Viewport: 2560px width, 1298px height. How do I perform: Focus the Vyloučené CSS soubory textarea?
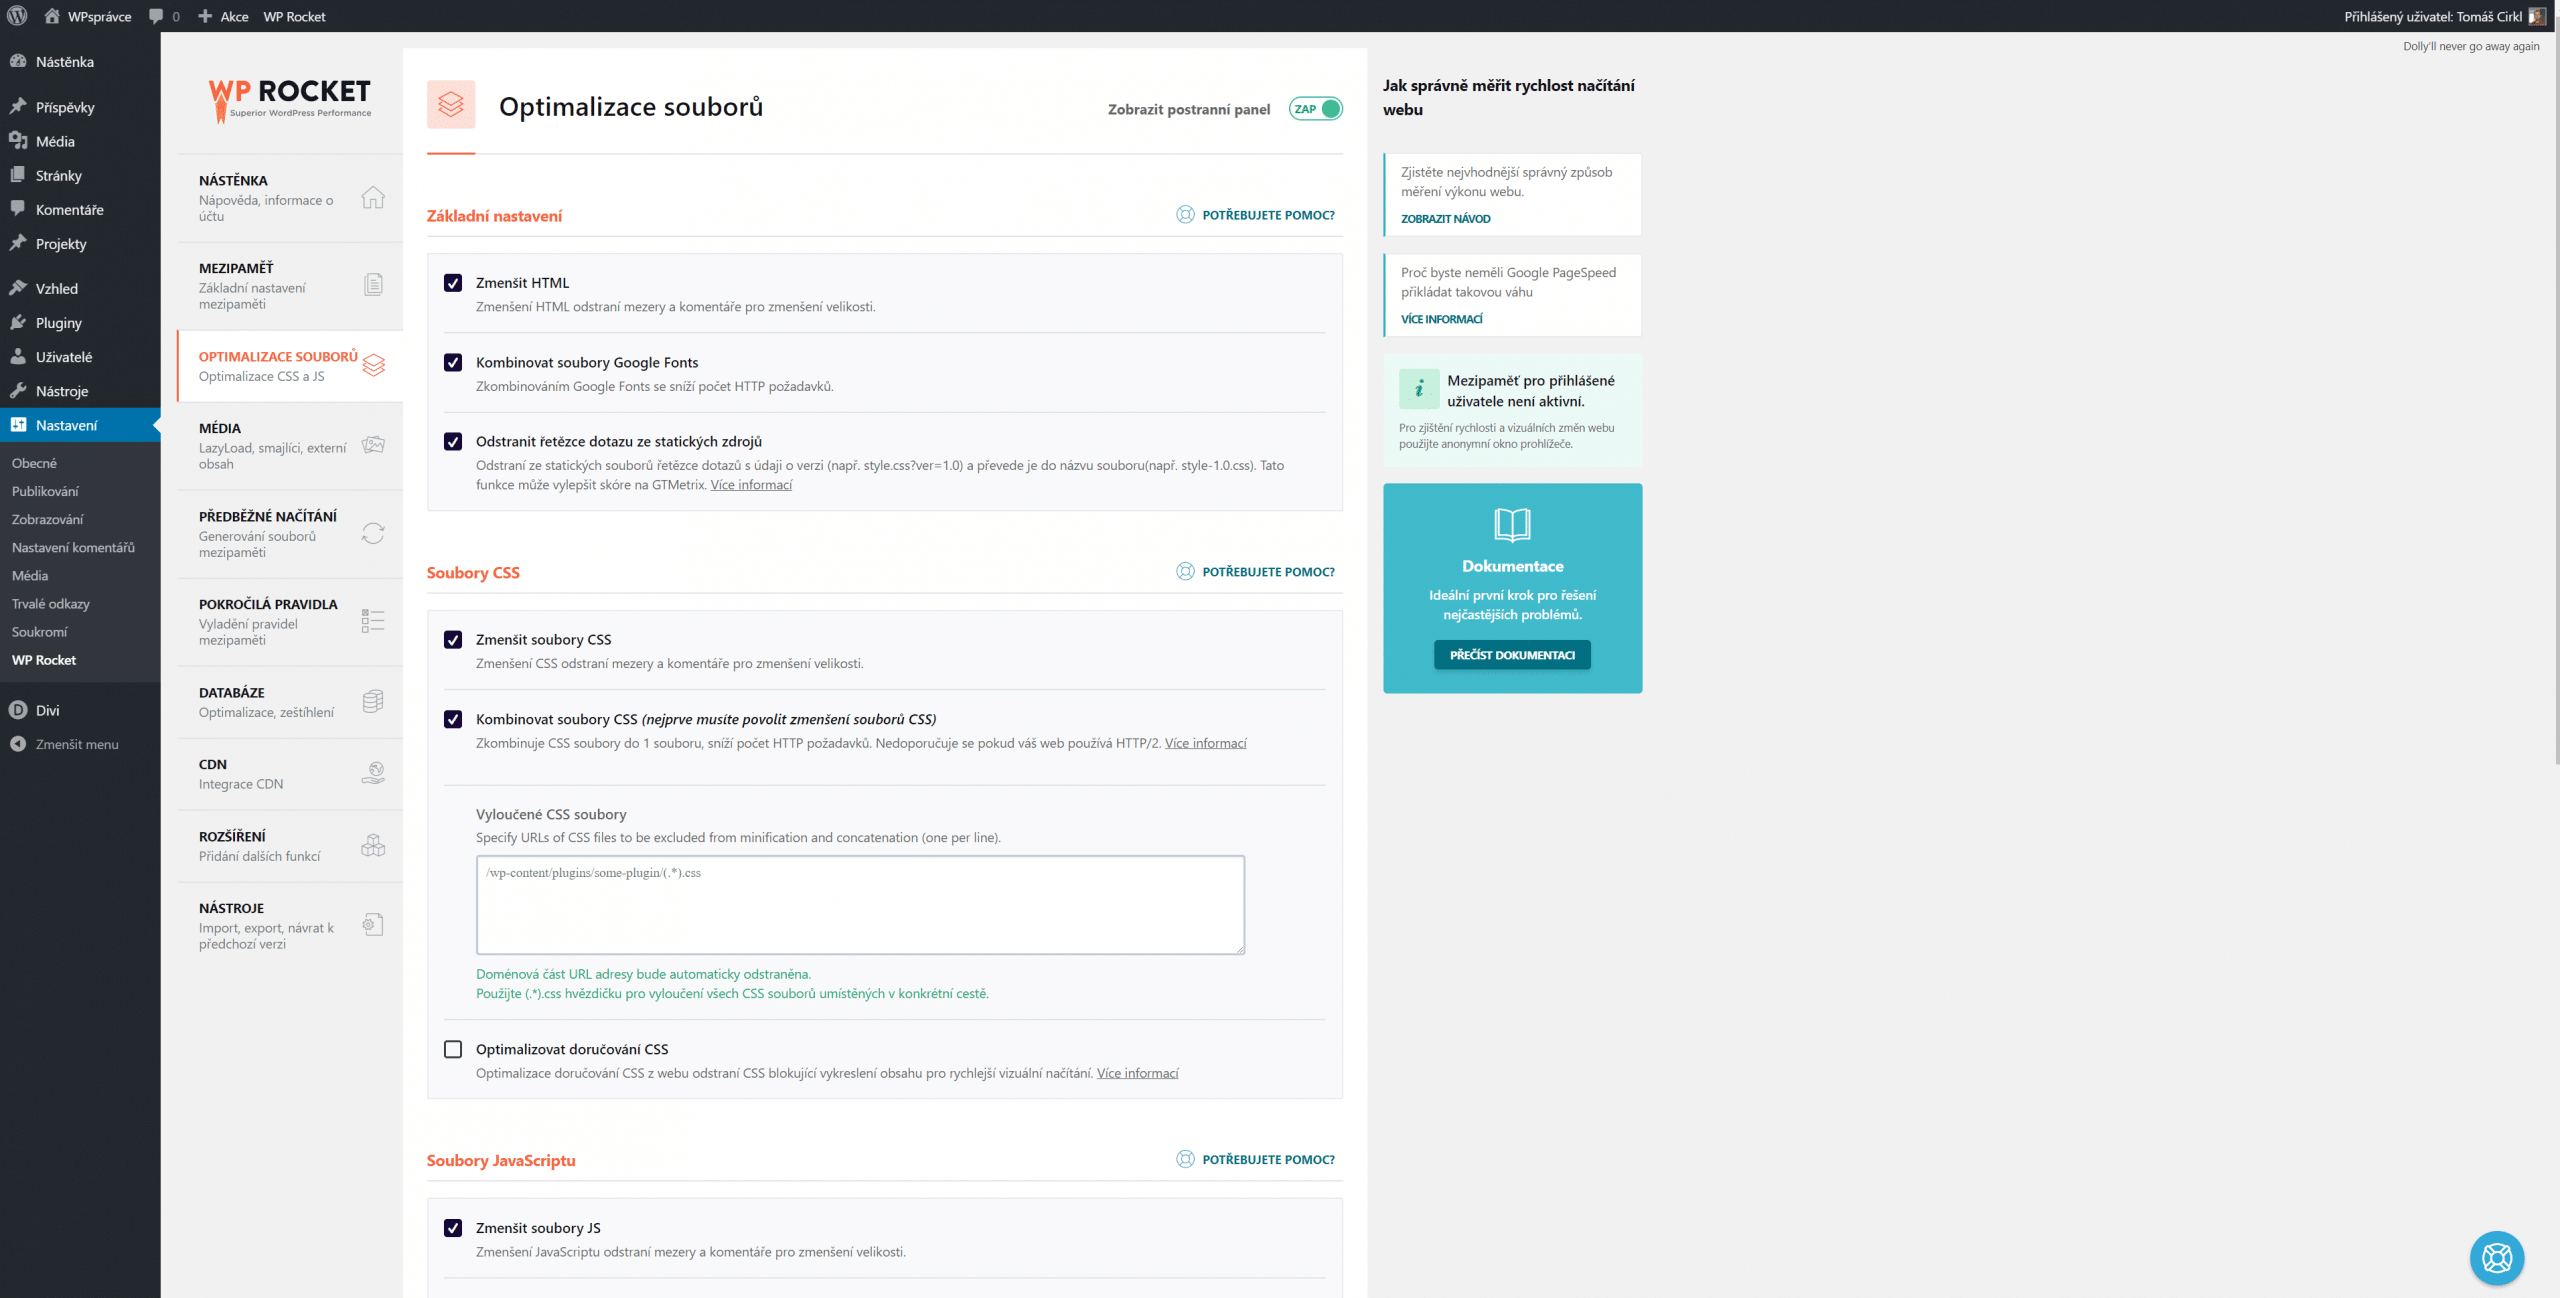coord(860,904)
